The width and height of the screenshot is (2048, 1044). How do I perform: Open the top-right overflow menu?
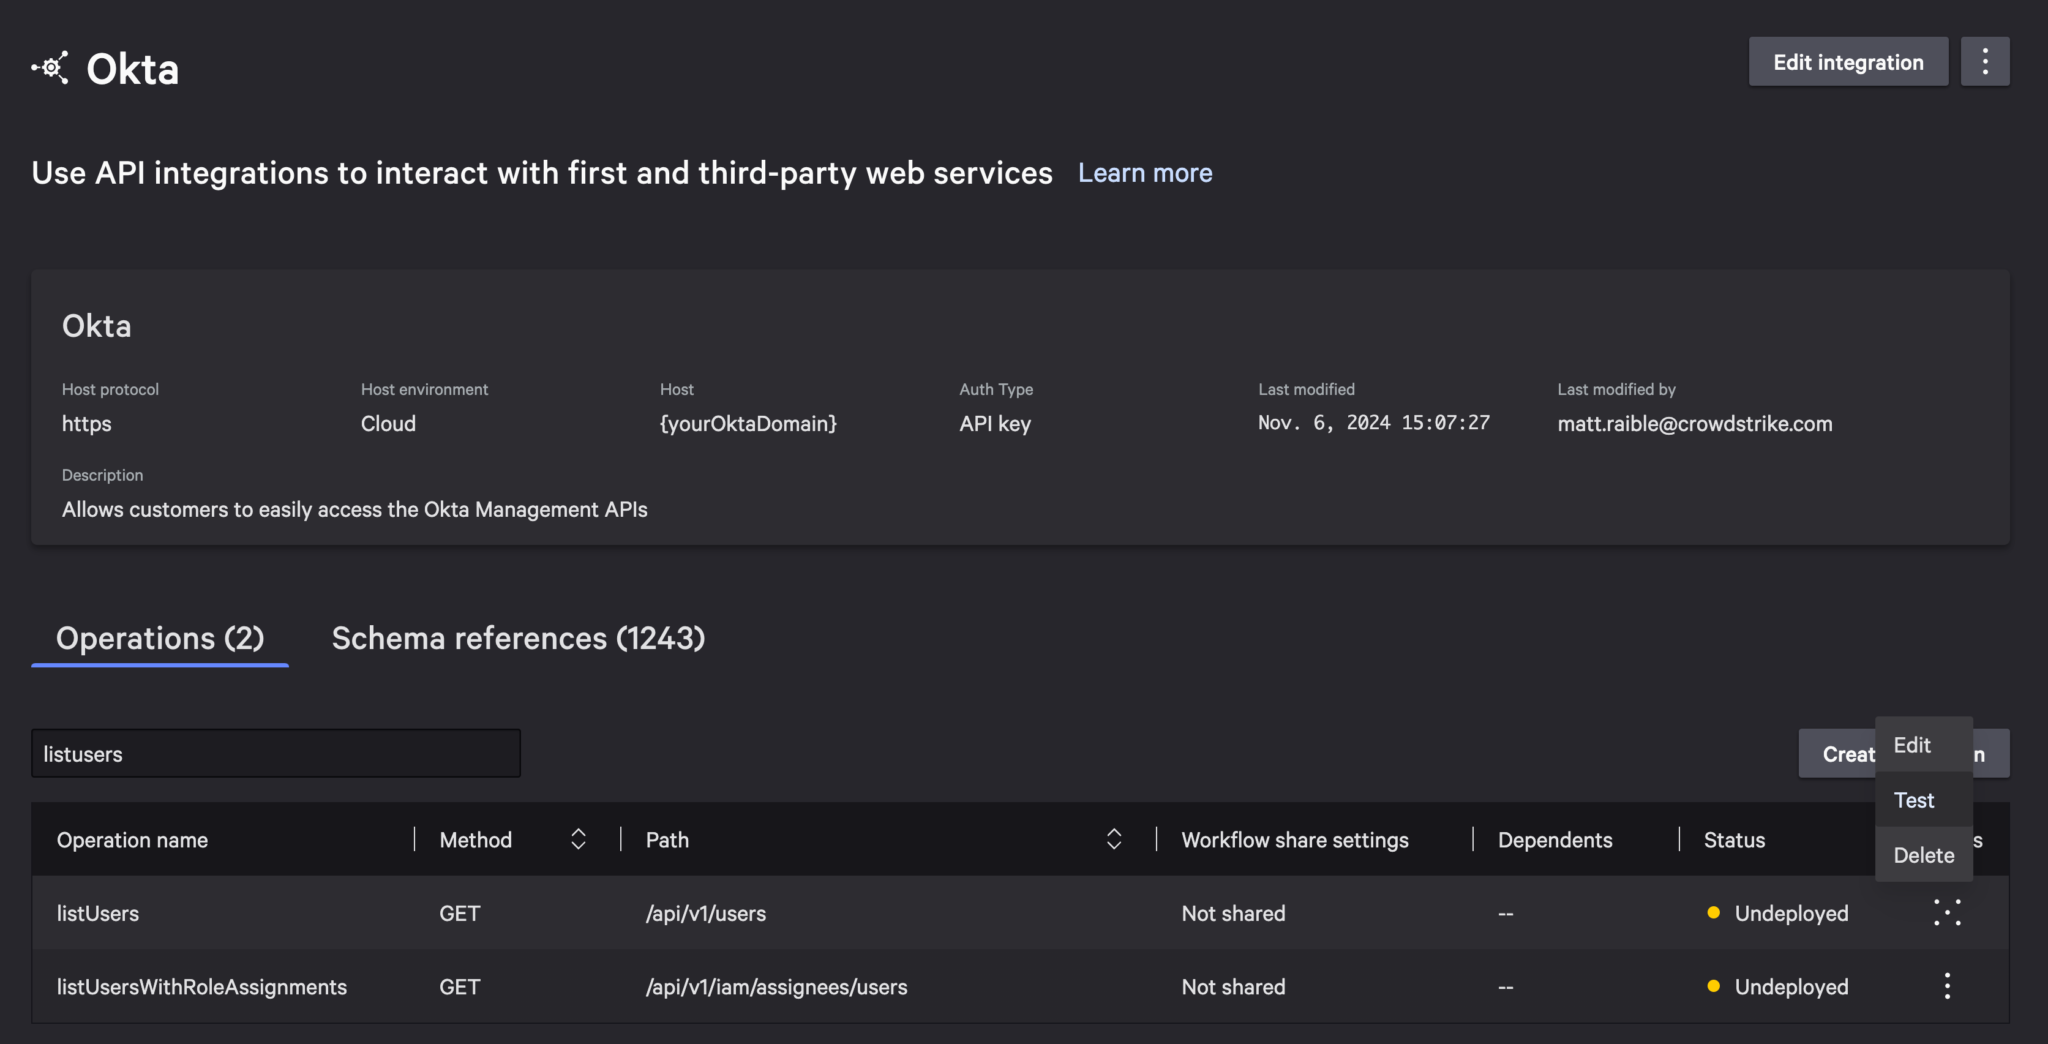tap(1986, 61)
